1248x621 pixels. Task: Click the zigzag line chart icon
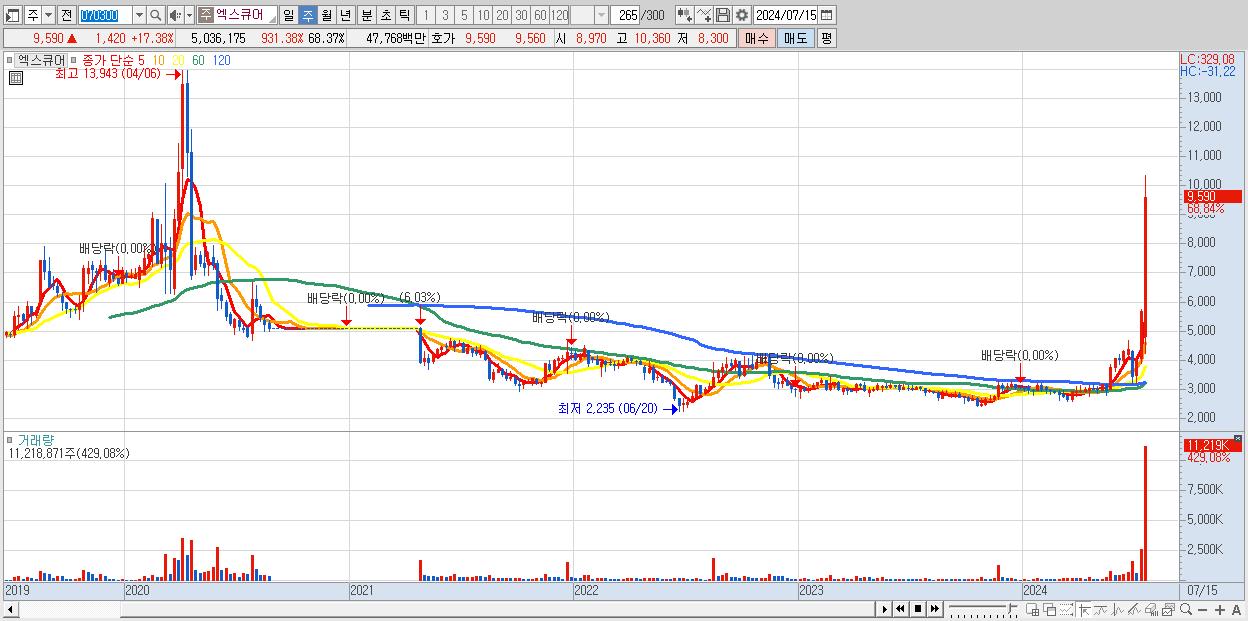[x=1118, y=609]
